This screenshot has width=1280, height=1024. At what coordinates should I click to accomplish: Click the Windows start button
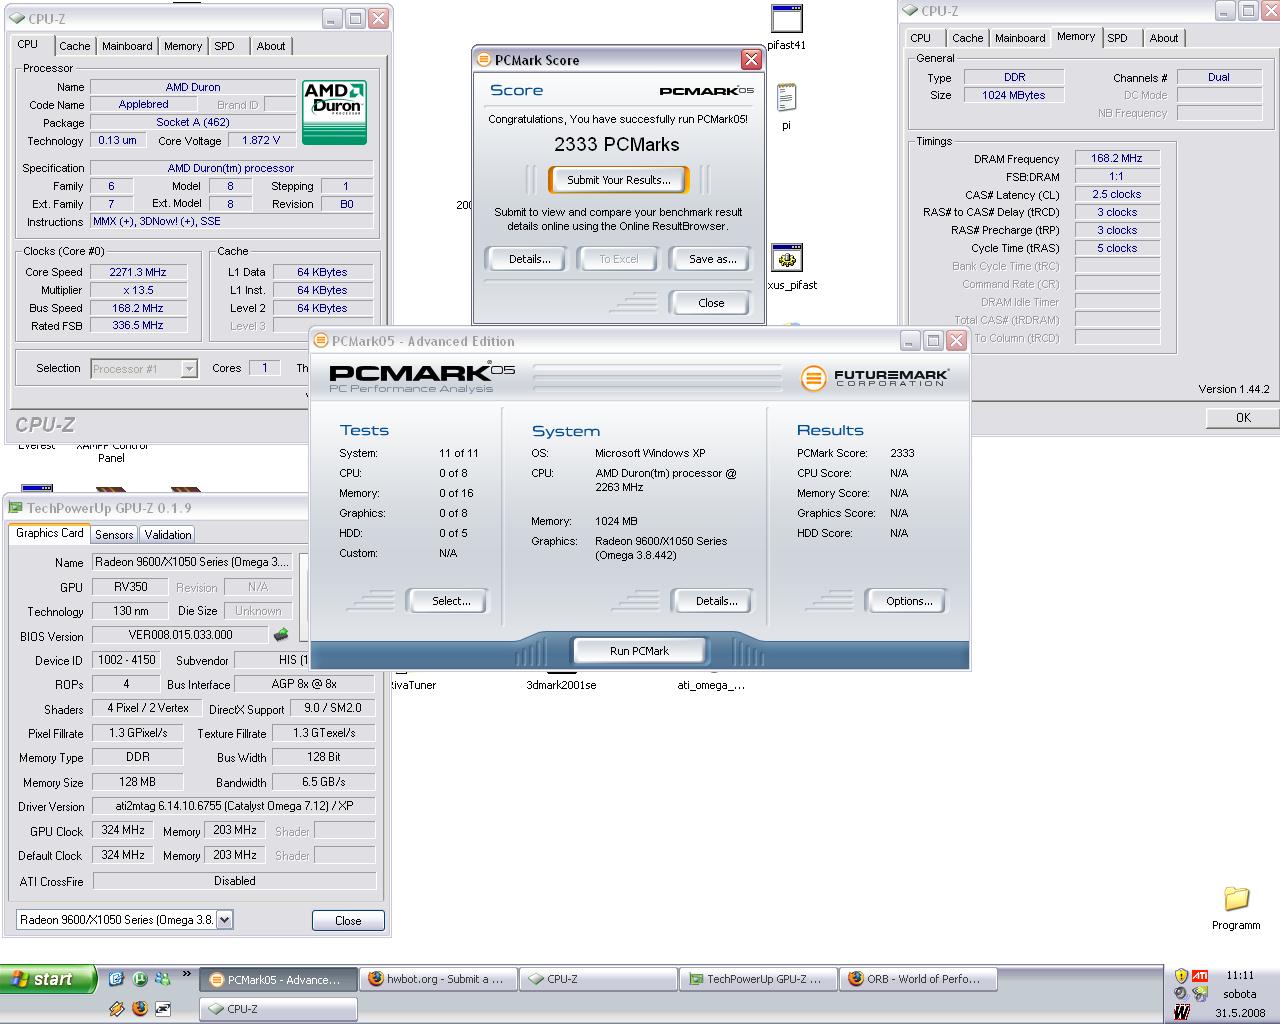[48, 979]
